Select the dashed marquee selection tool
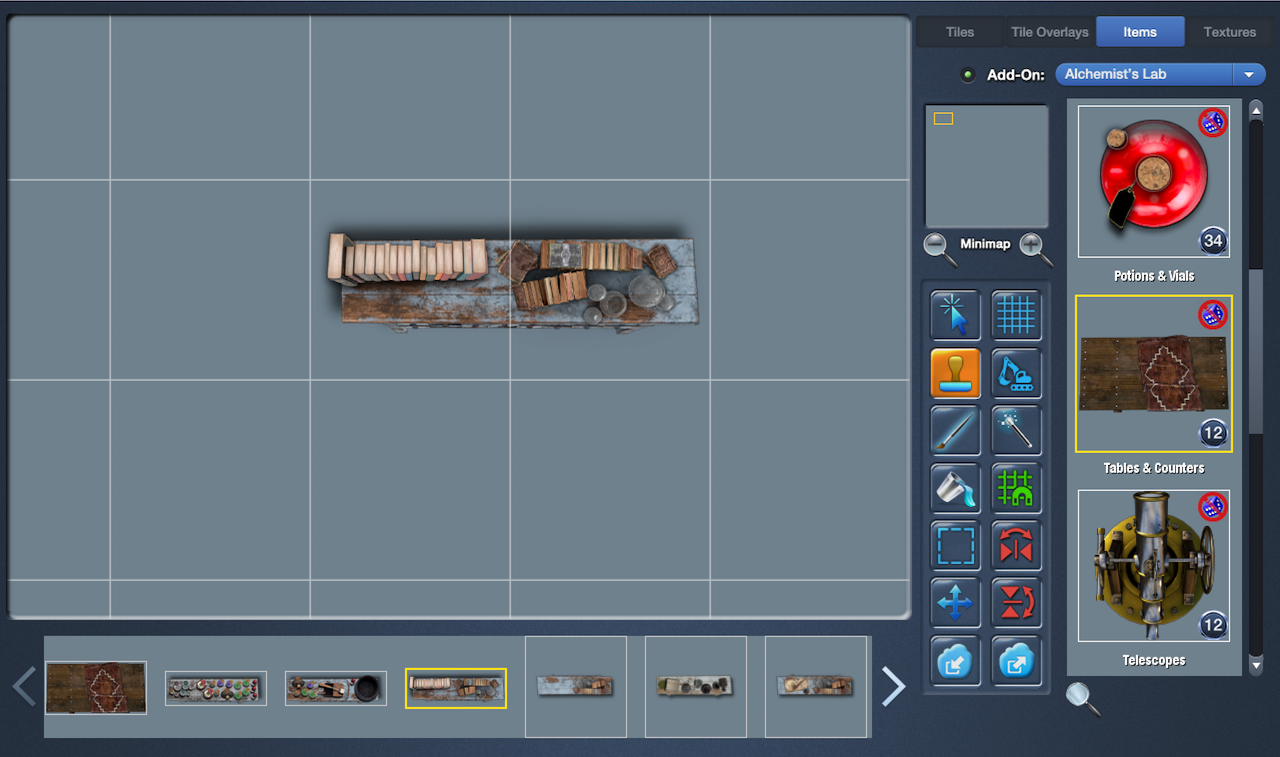The height and width of the screenshot is (757, 1280). click(x=955, y=545)
